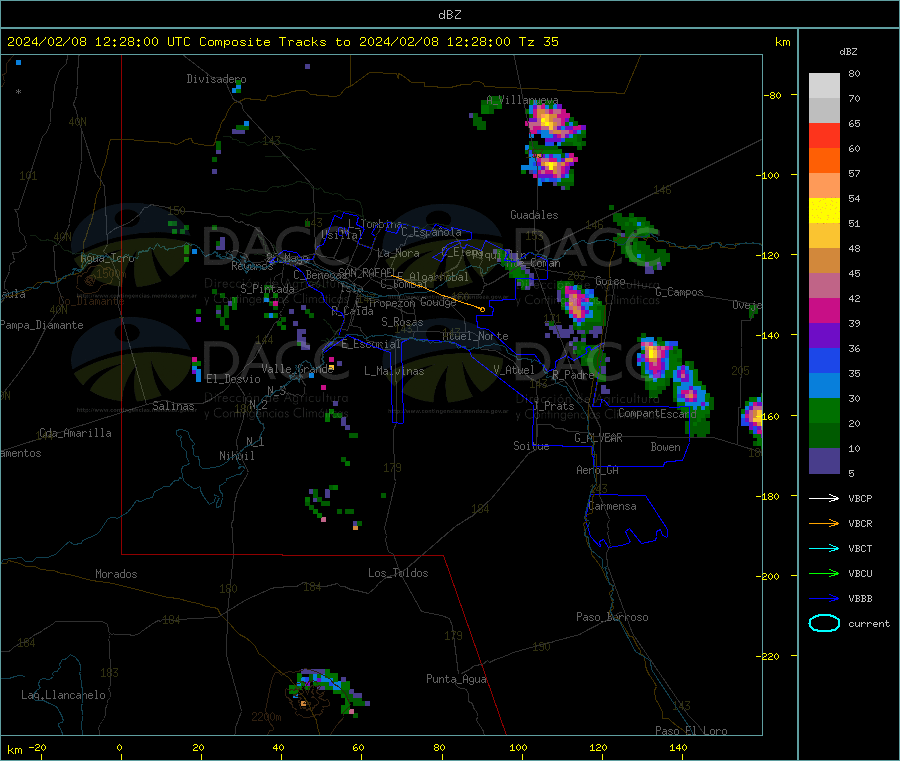Click the 'Paso_Barroso' map label
This screenshot has width=900, height=761.
click(x=612, y=617)
